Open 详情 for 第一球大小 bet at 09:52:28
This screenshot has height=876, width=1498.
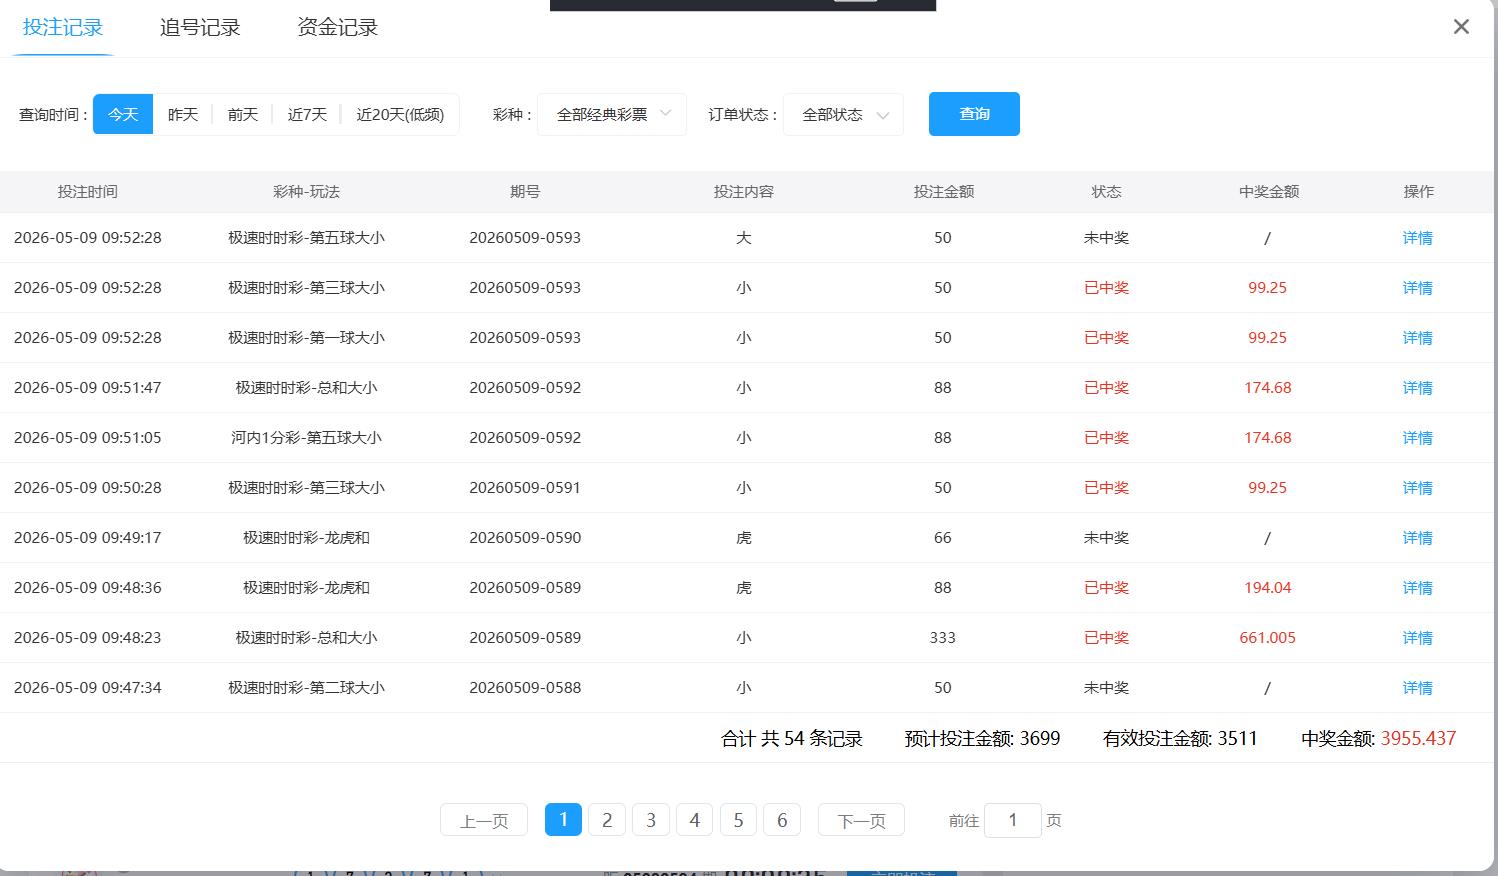coord(1417,338)
